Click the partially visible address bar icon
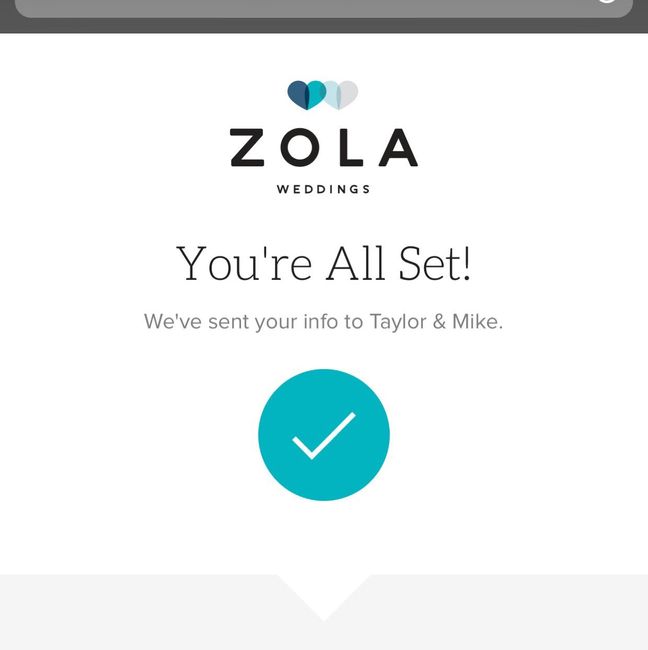Viewport: 648px width, 650px height. [x=606, y=2]
